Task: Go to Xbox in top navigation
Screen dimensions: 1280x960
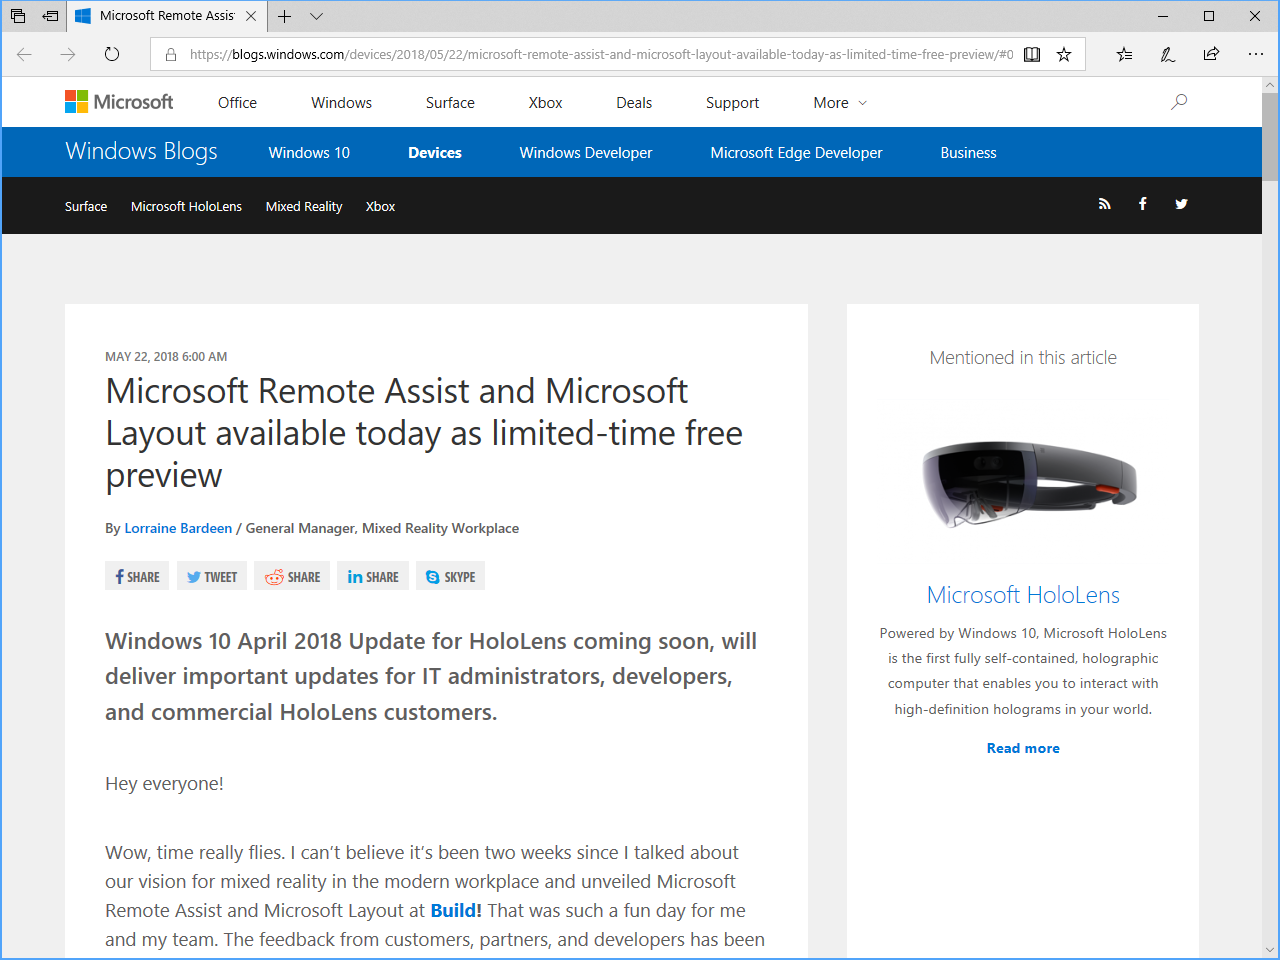Action: pos(545,103)
